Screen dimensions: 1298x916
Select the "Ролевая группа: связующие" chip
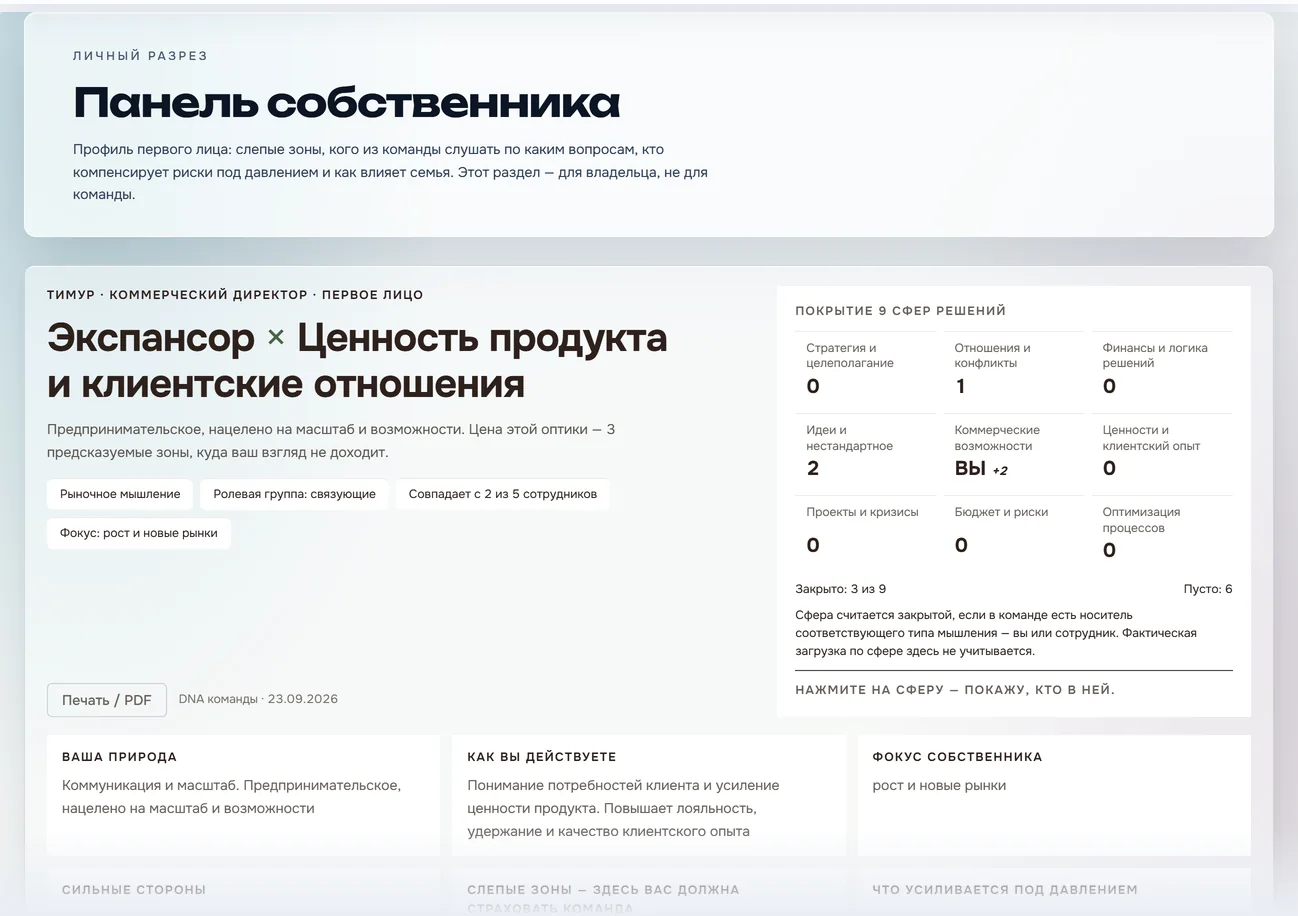click(294, 494)
